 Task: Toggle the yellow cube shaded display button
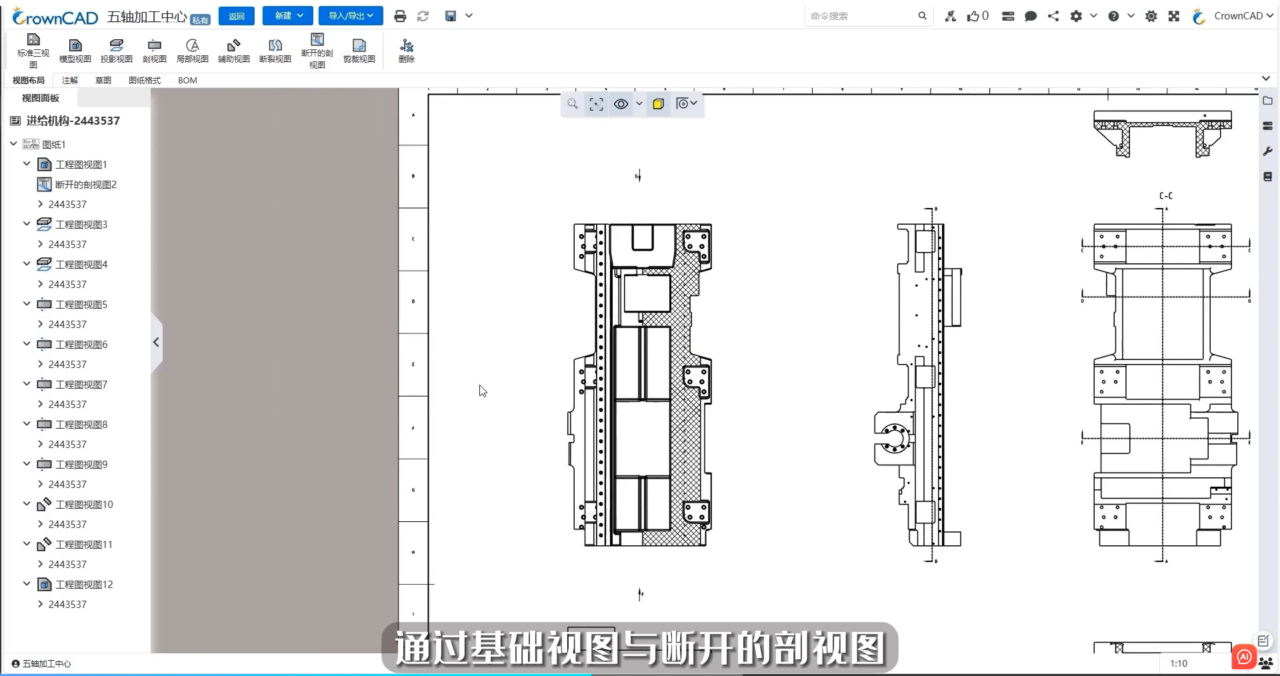[x=658, y=104]
